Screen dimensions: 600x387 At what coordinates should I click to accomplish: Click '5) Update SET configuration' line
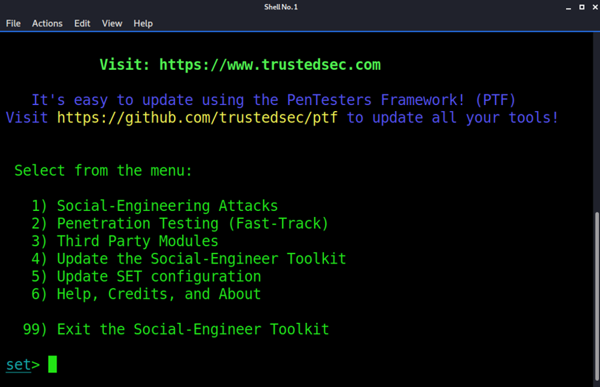coord(146,276)
